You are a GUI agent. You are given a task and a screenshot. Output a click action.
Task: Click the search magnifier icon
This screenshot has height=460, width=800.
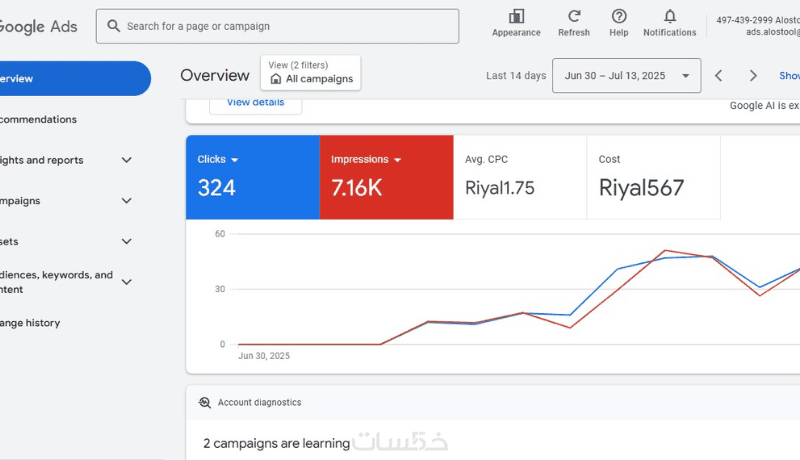114,26
